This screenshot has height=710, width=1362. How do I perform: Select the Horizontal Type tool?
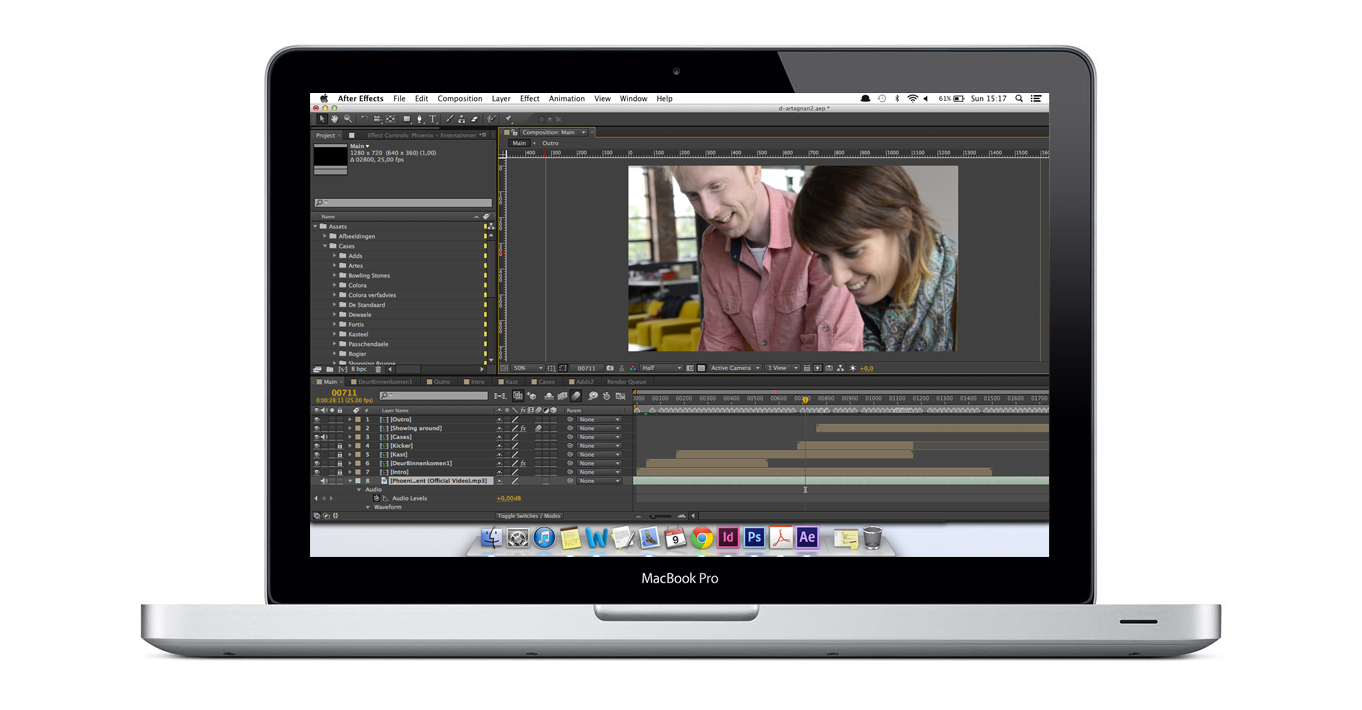click(432, 119)
